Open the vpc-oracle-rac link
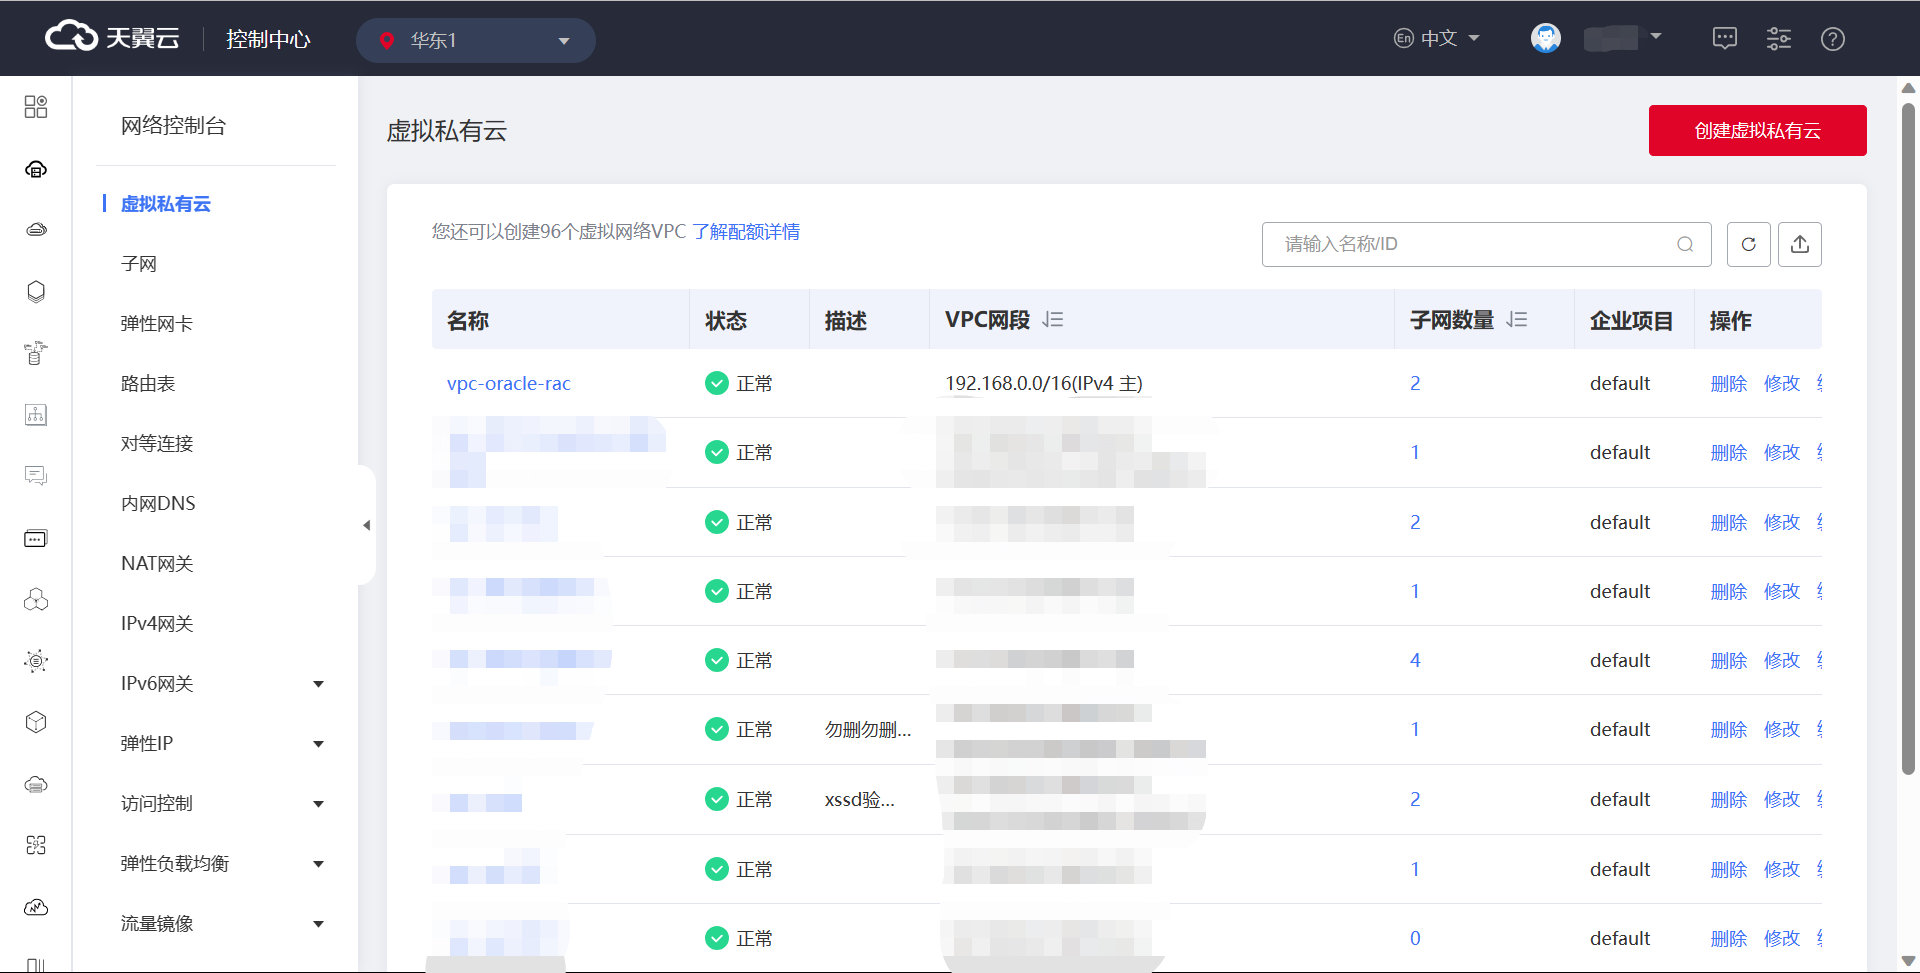This screenshot has height=973, width=1920. [508, 384]
